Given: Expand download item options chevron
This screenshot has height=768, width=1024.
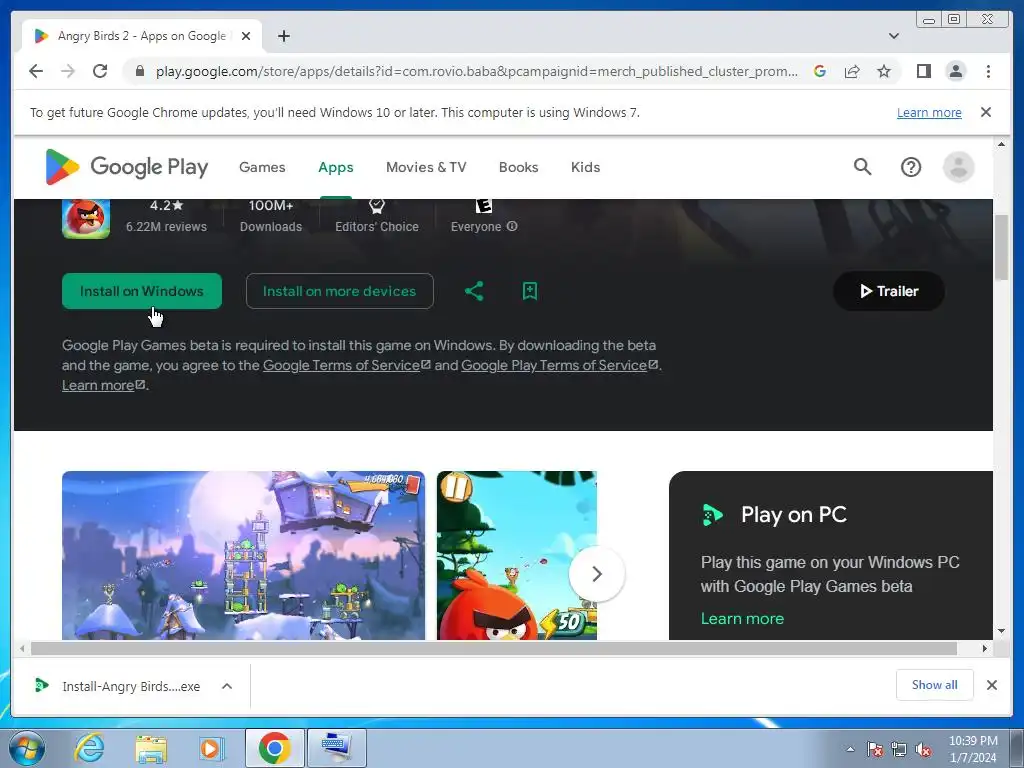Looking at the screenshot, I should tap(227, 686).
